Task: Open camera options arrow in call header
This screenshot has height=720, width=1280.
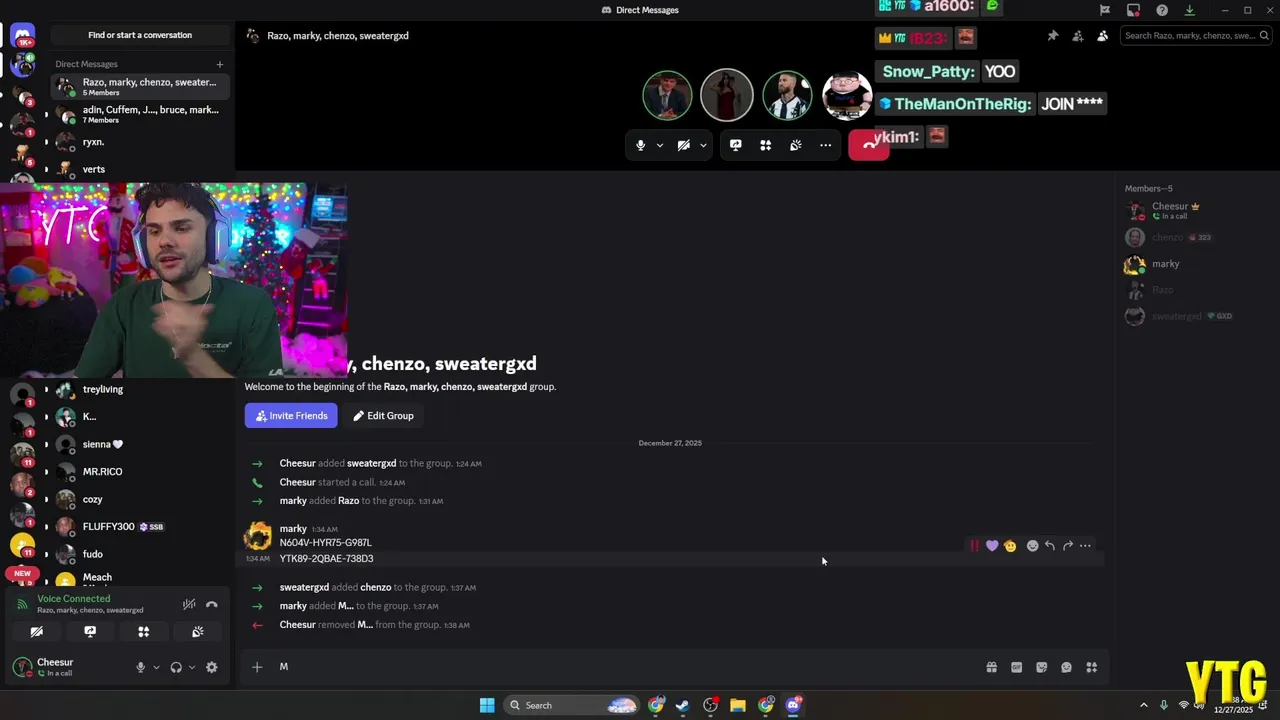Action: pos(703,145)
